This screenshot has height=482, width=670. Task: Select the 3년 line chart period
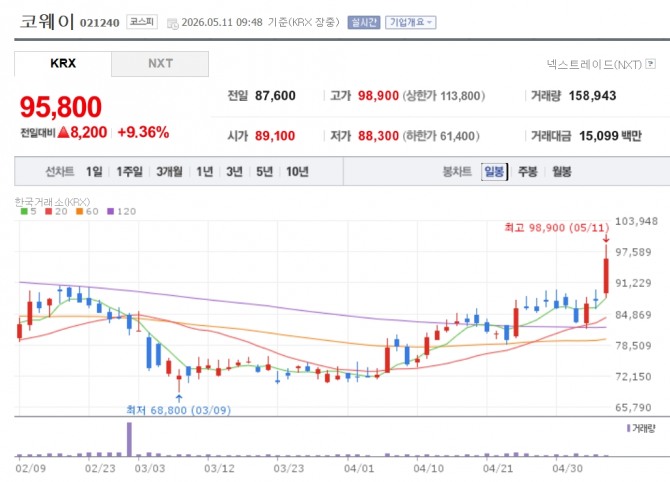235,172
